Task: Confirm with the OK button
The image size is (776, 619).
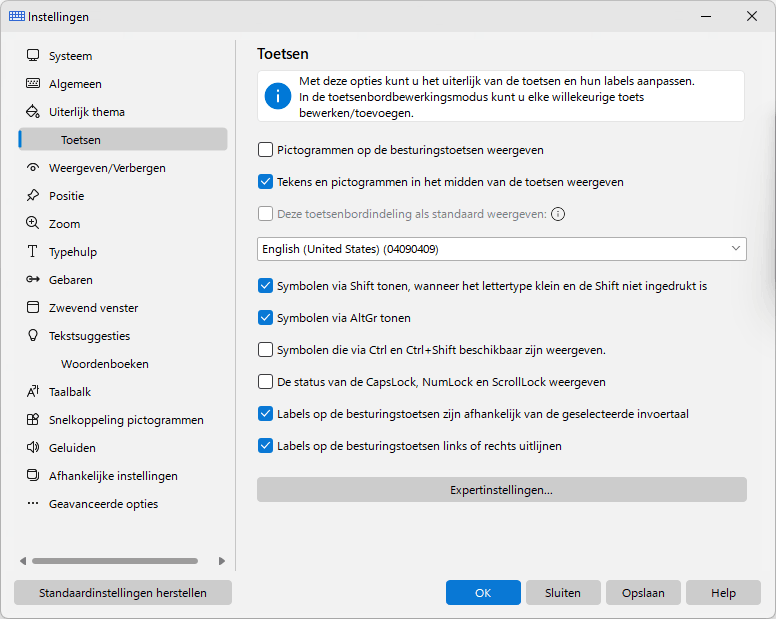Action: point(483,593)
